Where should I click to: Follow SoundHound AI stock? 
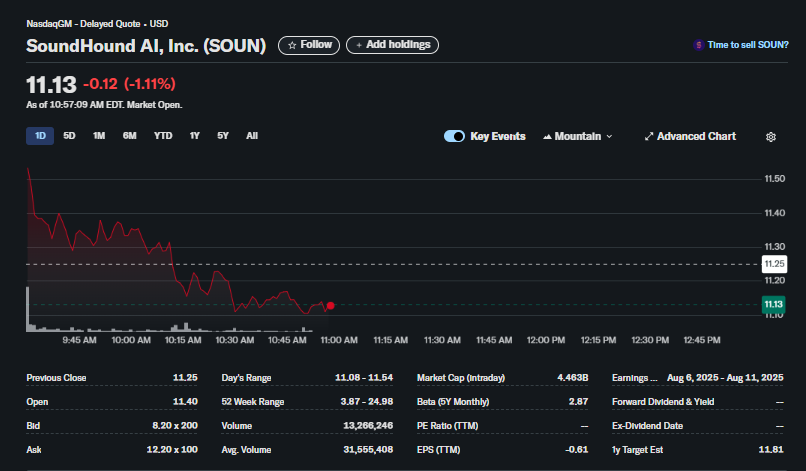(x=309, y=45)
